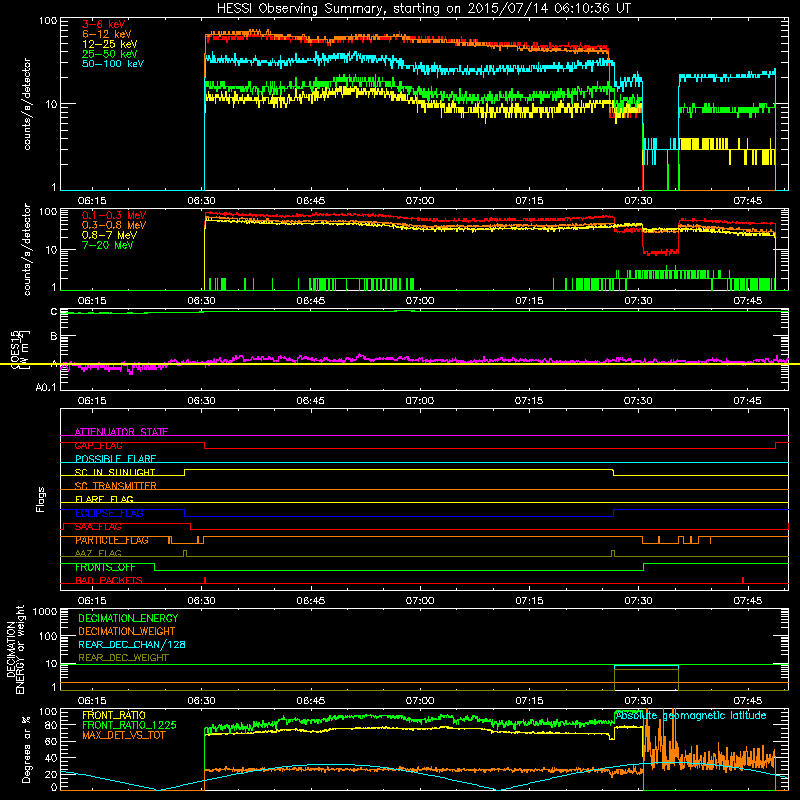Click the HESSI Observing Summary title

424,9
